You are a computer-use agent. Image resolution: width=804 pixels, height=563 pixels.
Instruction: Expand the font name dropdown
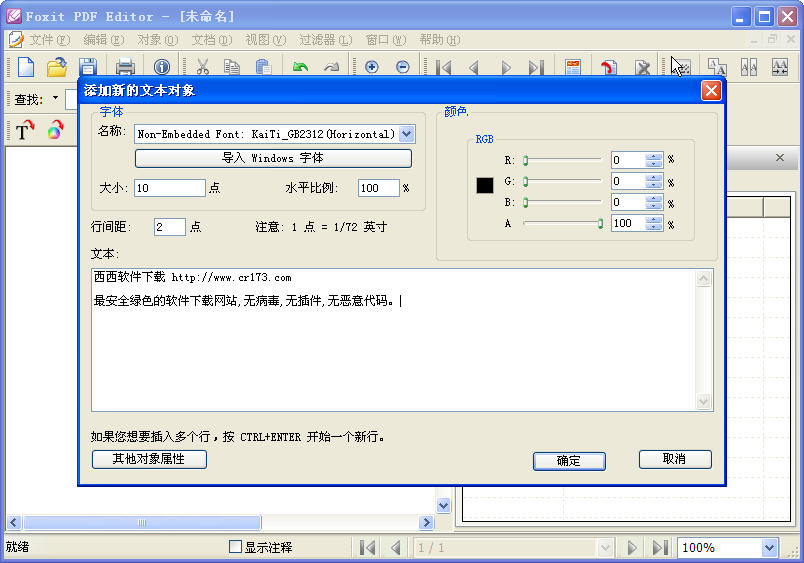[x=407, y=134]
